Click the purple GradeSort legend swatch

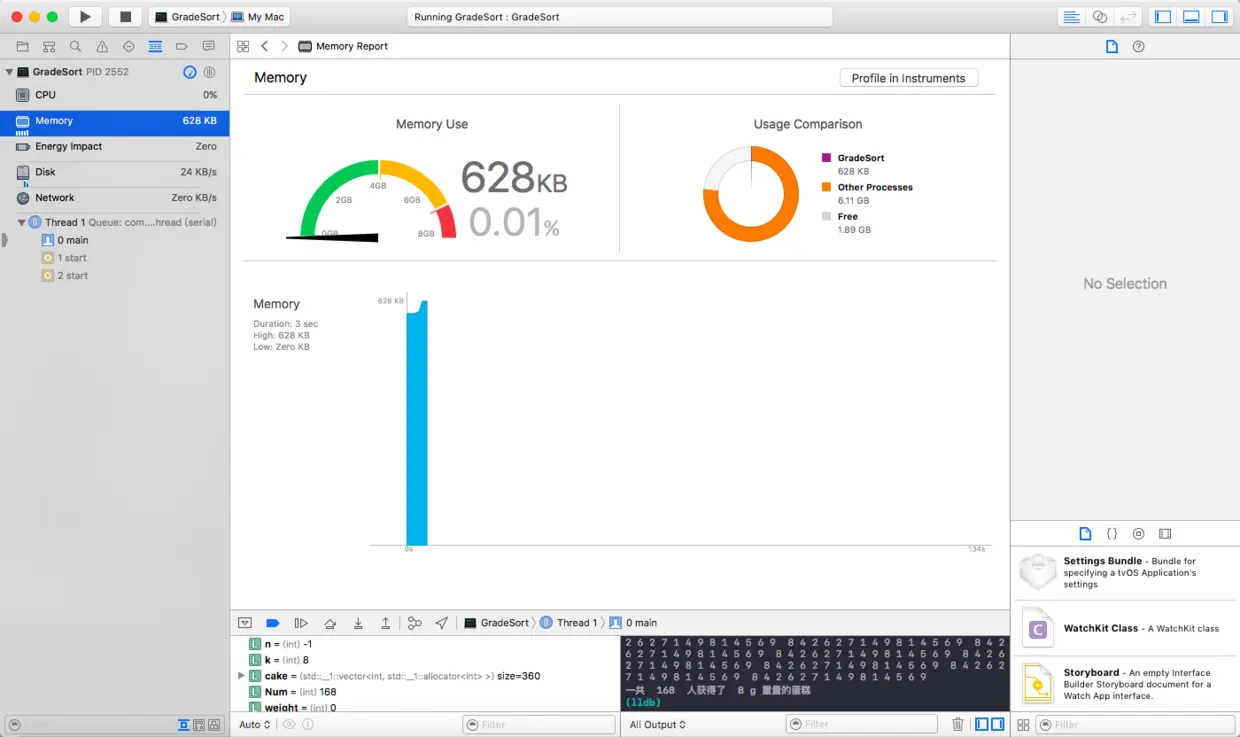tap(827, 158)
